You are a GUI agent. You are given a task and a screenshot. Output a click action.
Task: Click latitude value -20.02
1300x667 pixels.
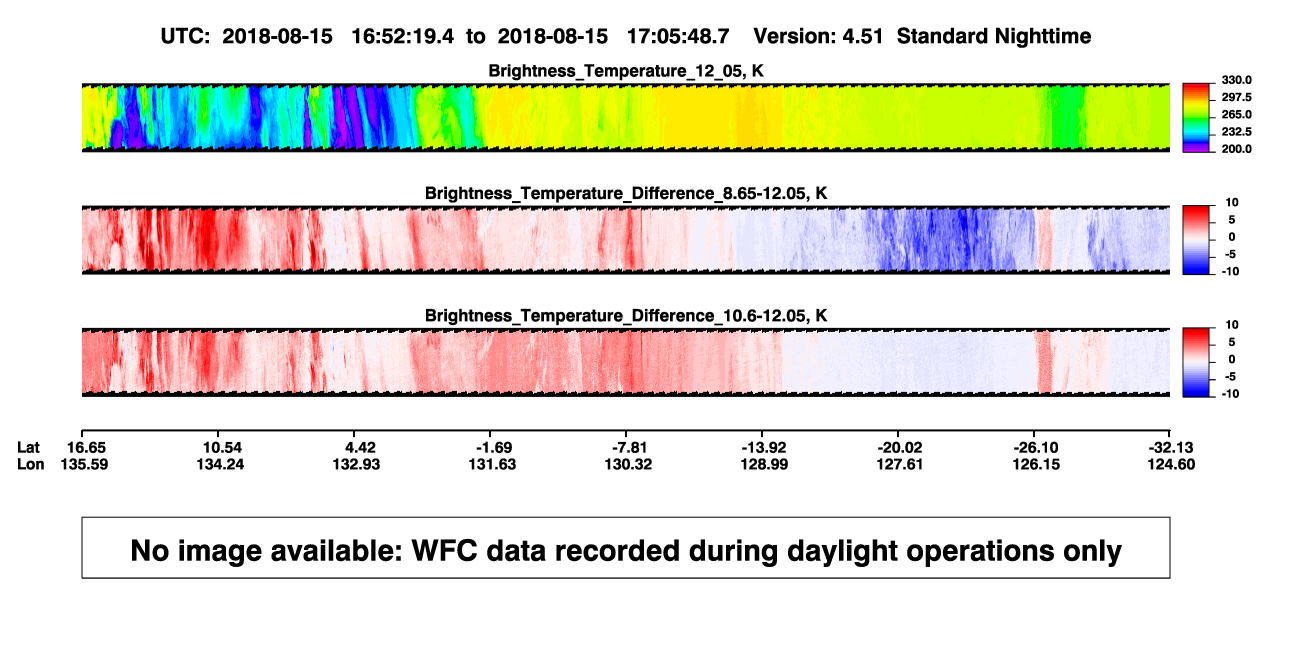[x=898, y=447]
